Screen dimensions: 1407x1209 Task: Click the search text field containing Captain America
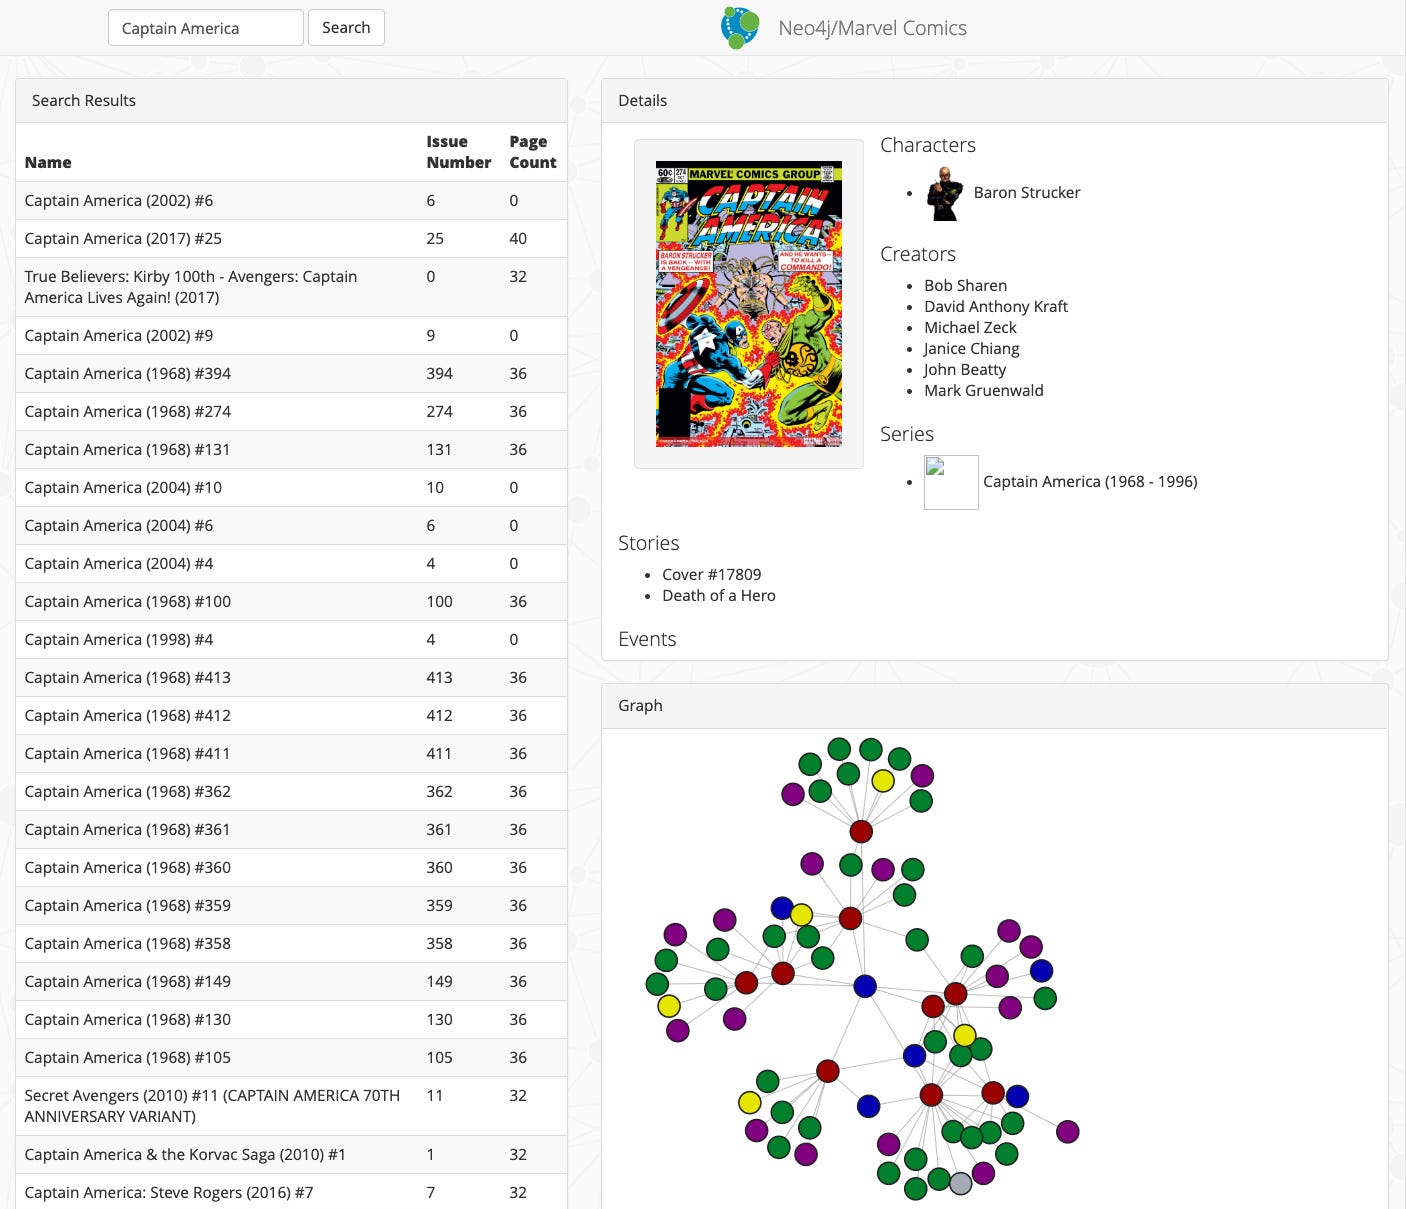click(x=206, y=28)
